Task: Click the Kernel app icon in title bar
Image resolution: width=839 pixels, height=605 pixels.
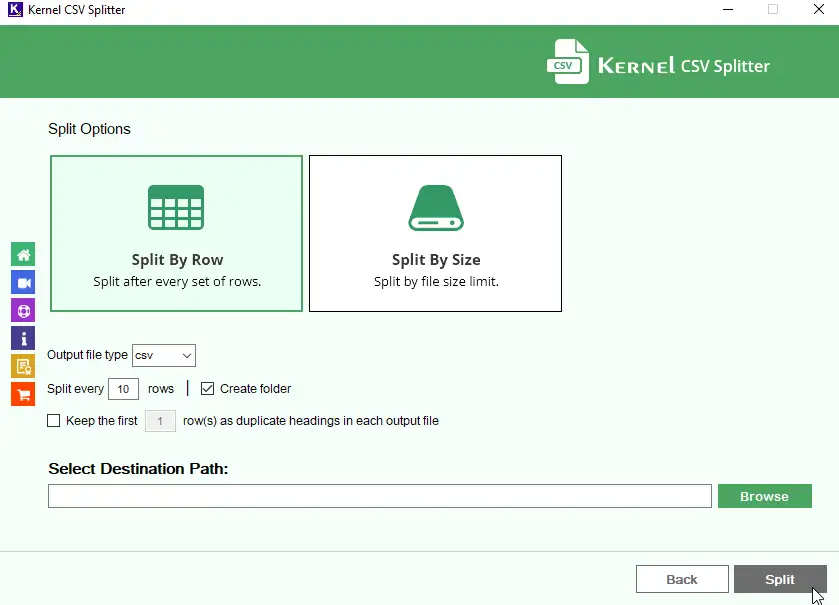Action: (15, 10)
